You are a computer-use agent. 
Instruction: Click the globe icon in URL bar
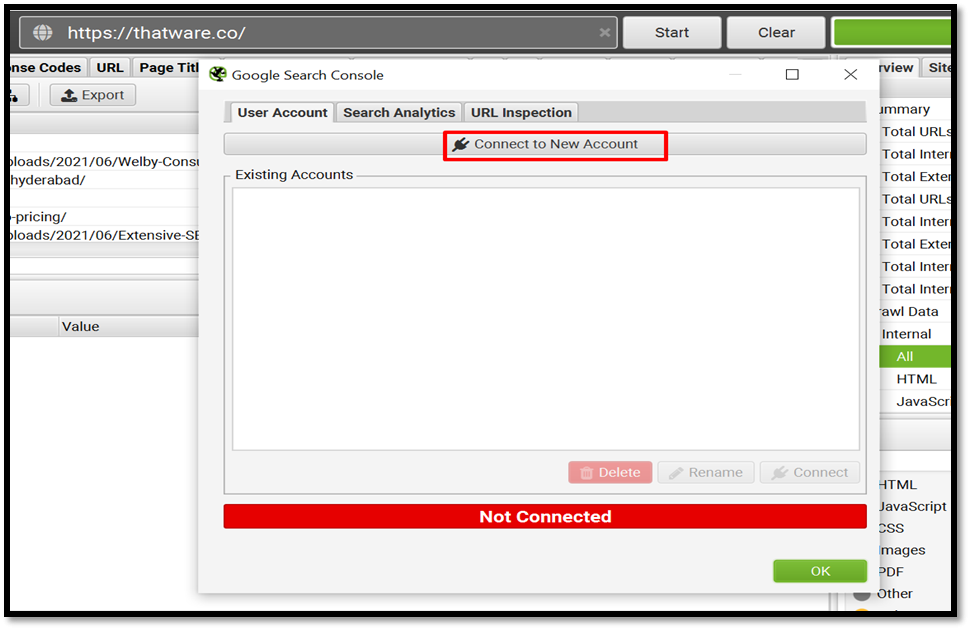(x=43, y=32)
